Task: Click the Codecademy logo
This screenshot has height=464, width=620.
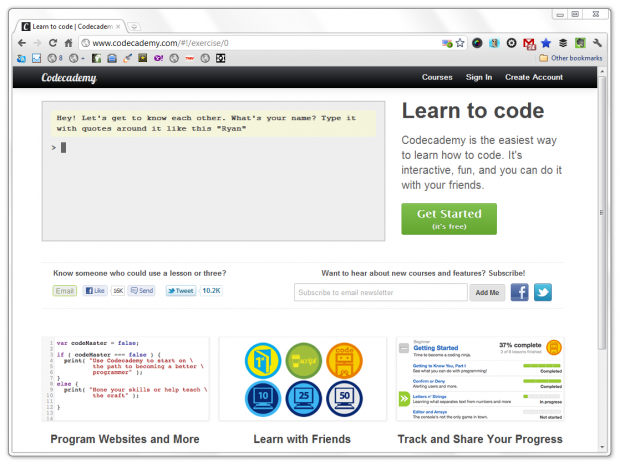Action: [x=69, y=78]
